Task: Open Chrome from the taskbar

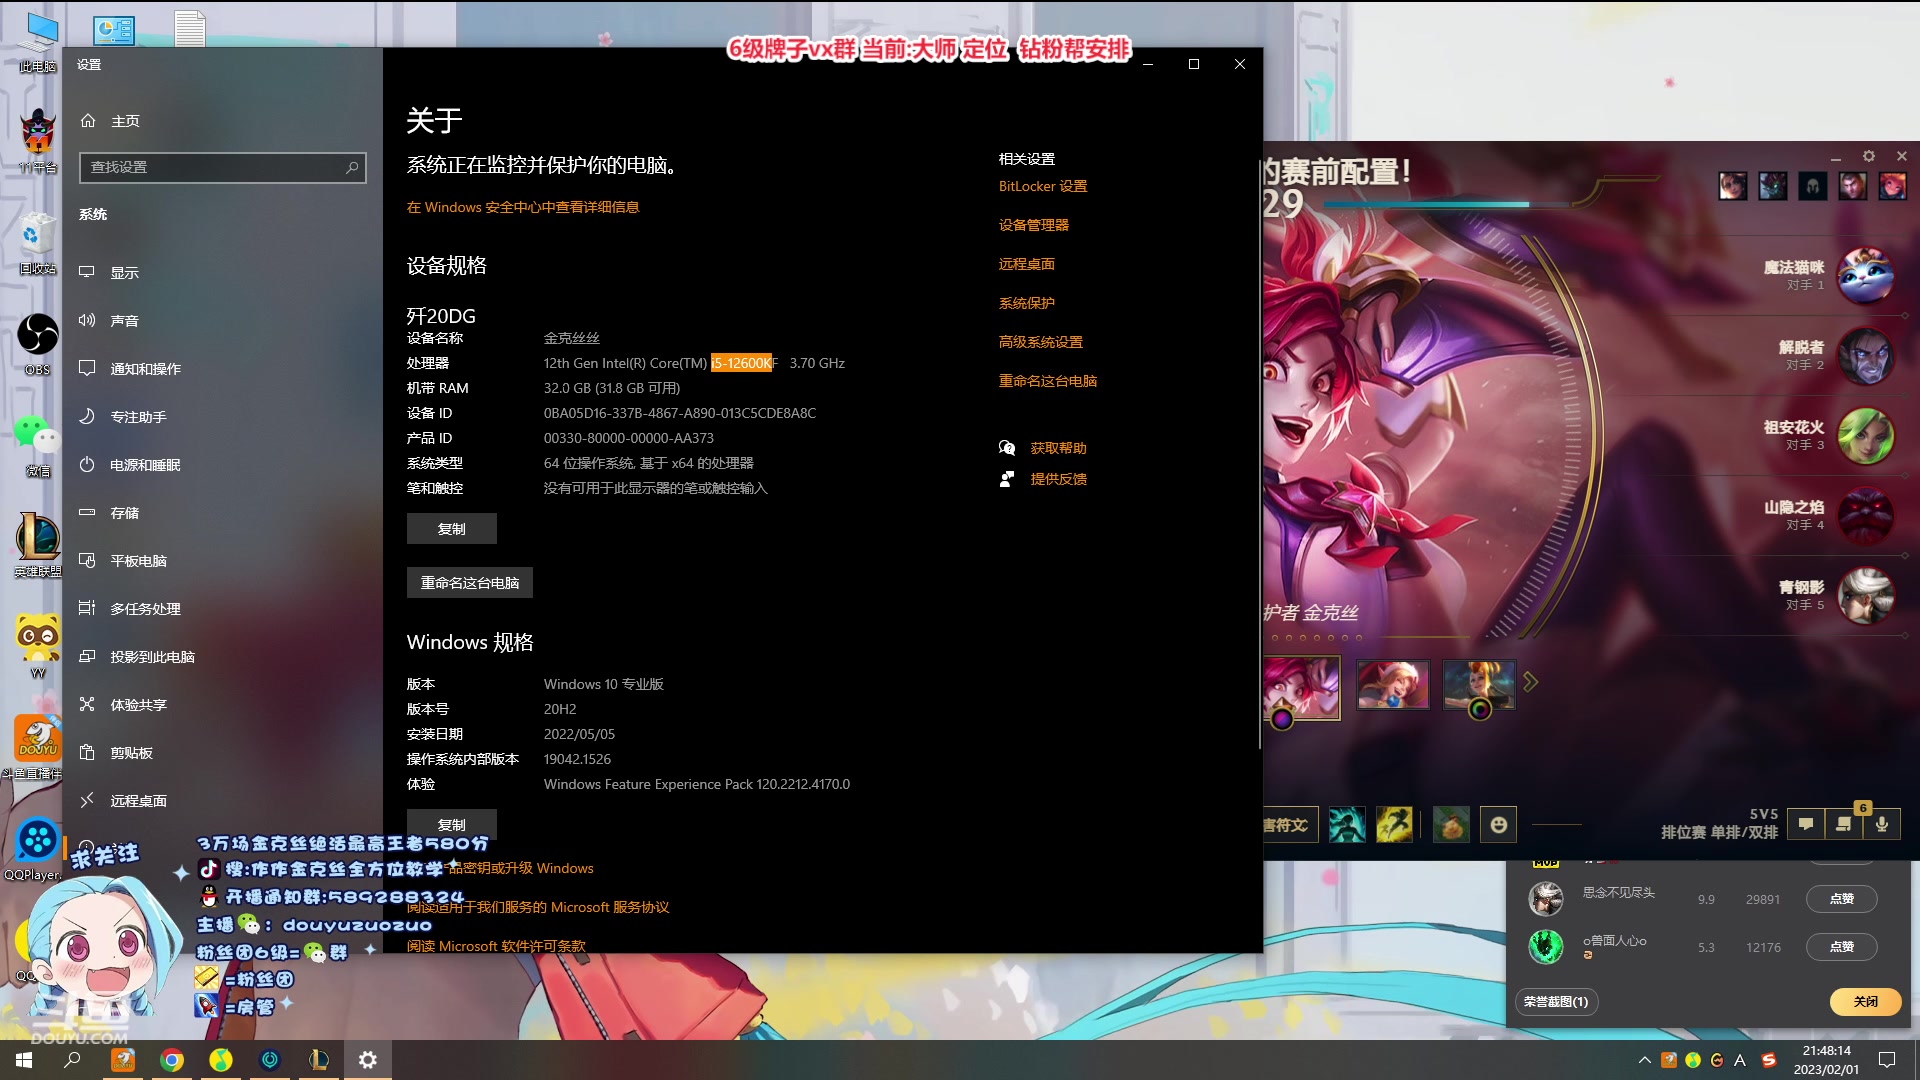Action: tap(172, 1060)
